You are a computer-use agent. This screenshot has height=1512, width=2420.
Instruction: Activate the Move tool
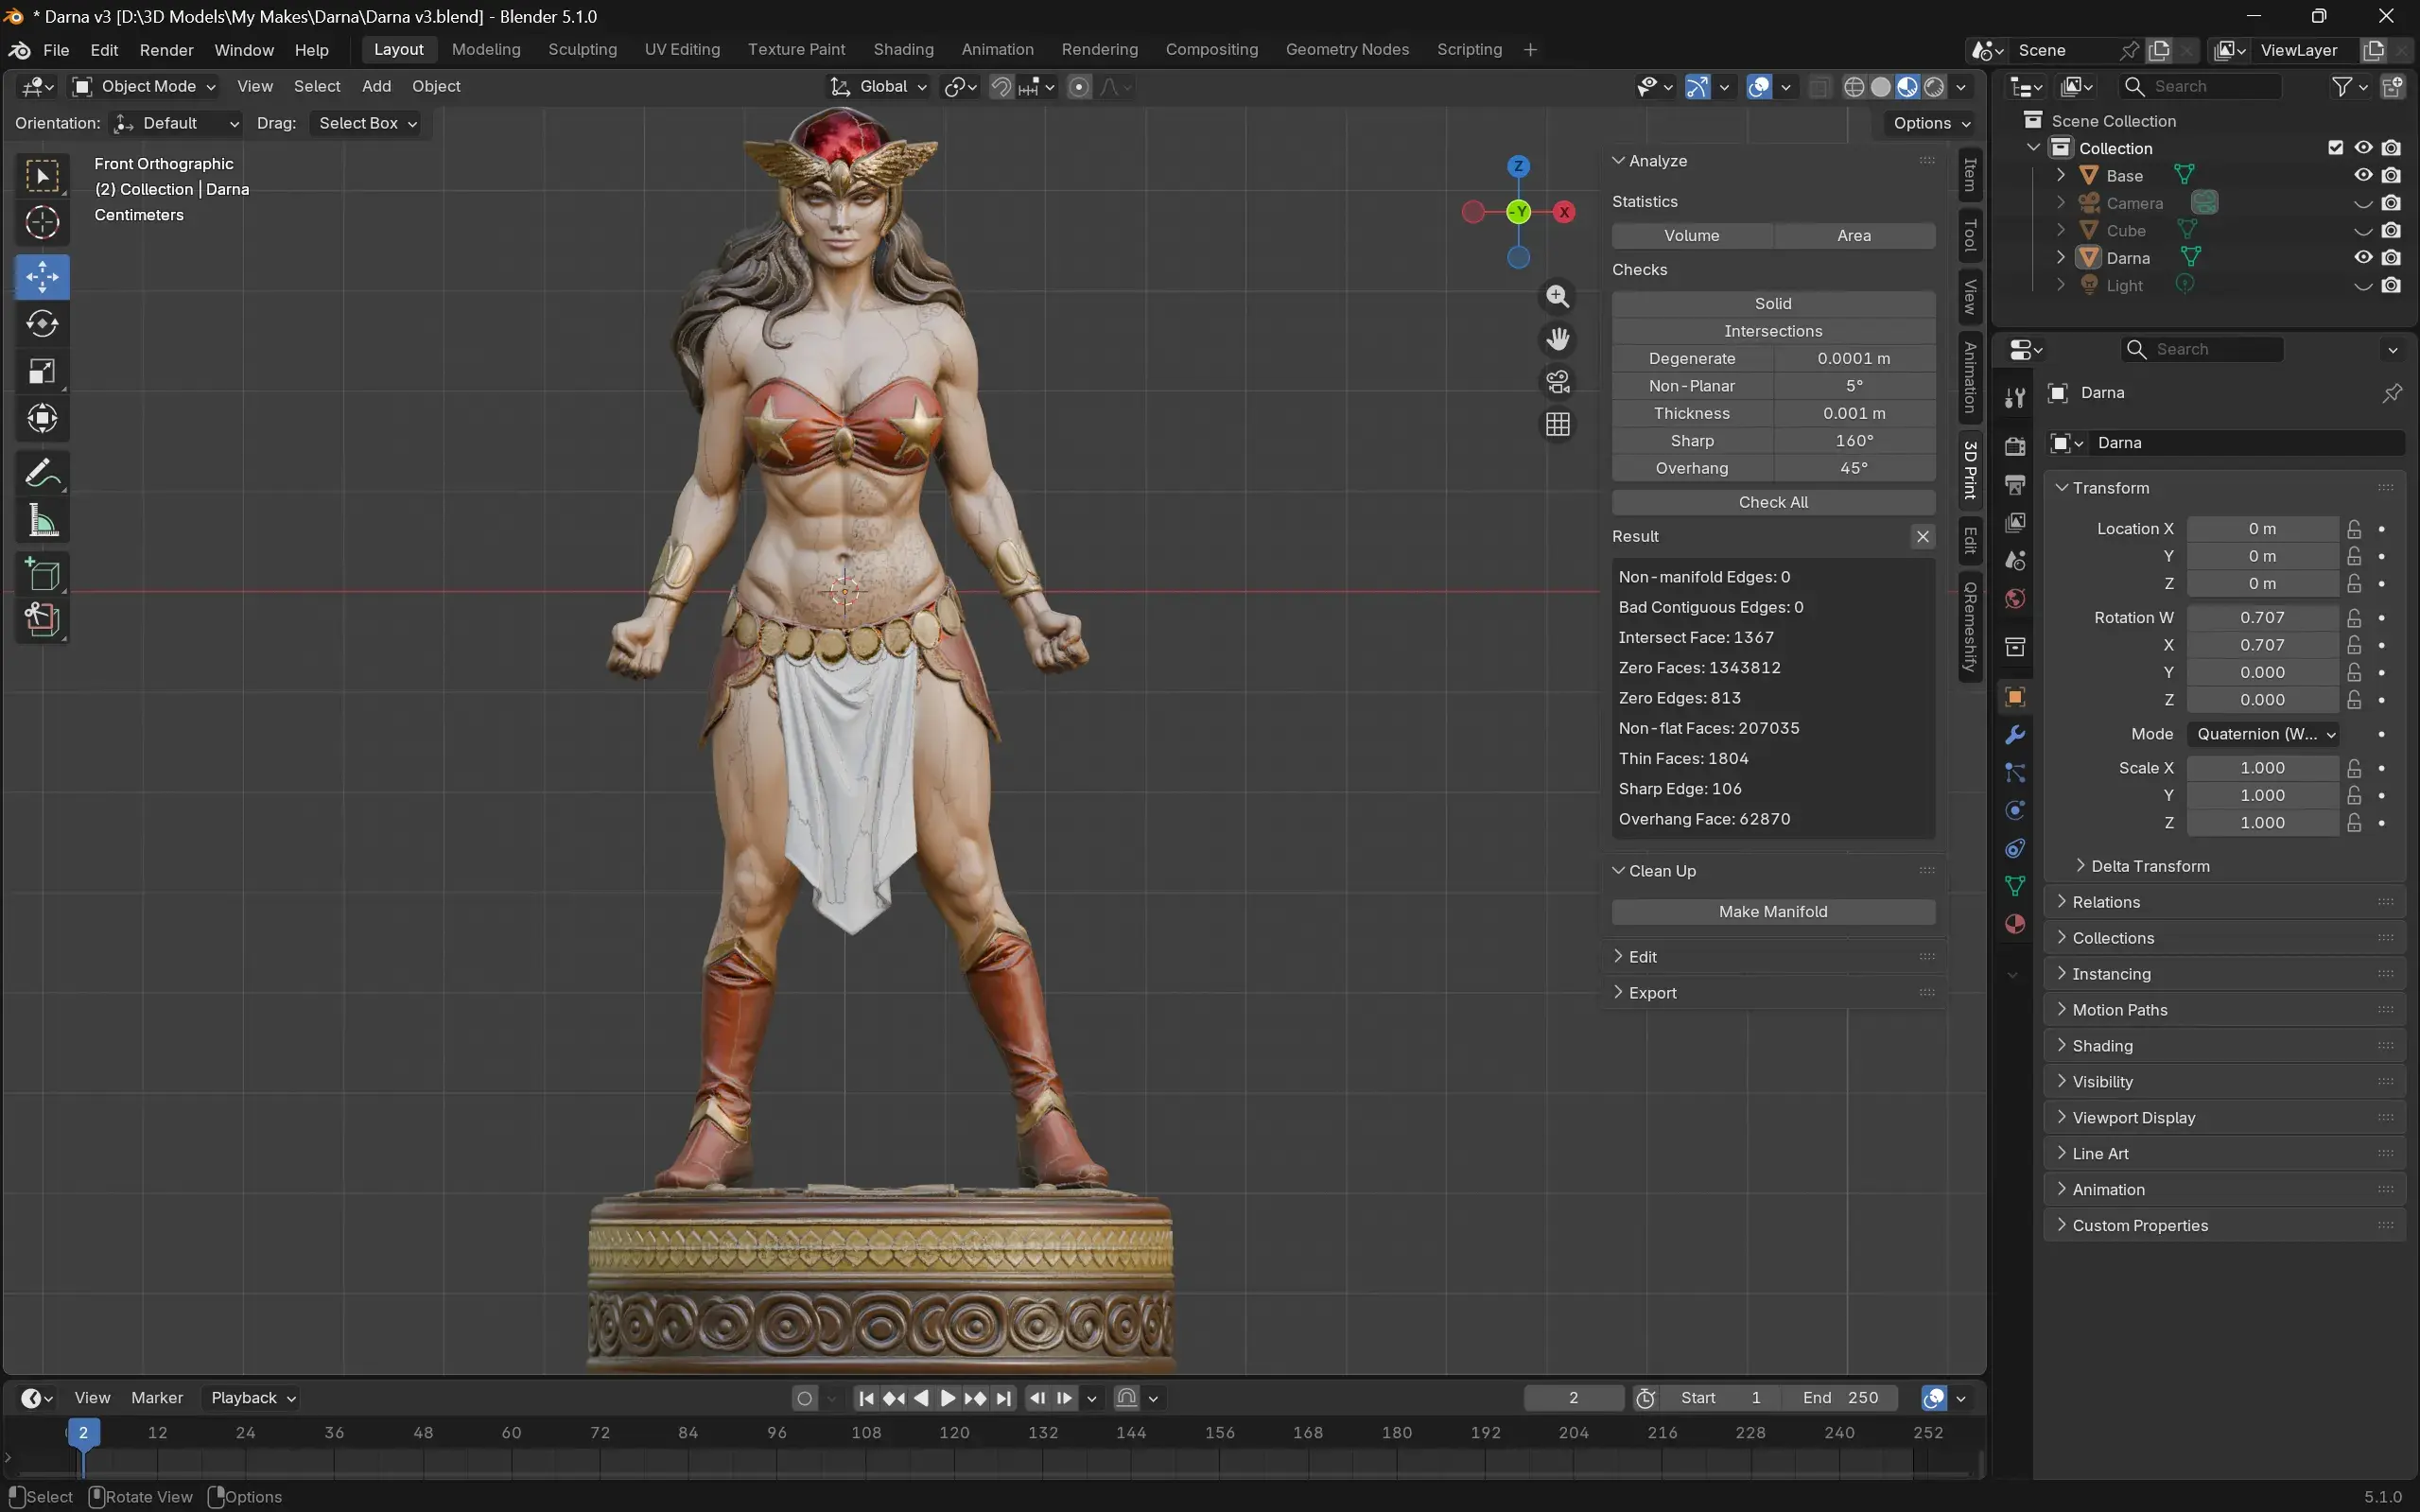click(x=42, y=277)
